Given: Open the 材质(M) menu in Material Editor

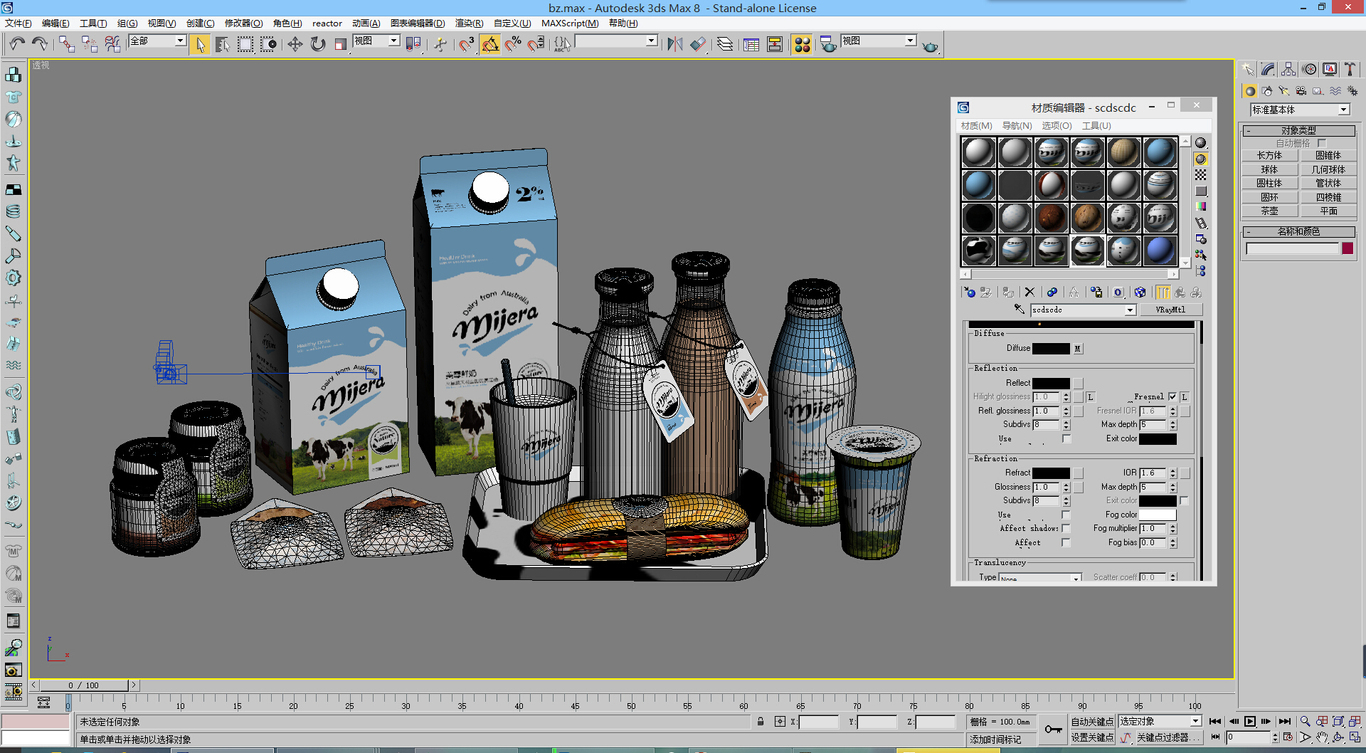Looking at the screenshot, I should click(x=976, y=126).
